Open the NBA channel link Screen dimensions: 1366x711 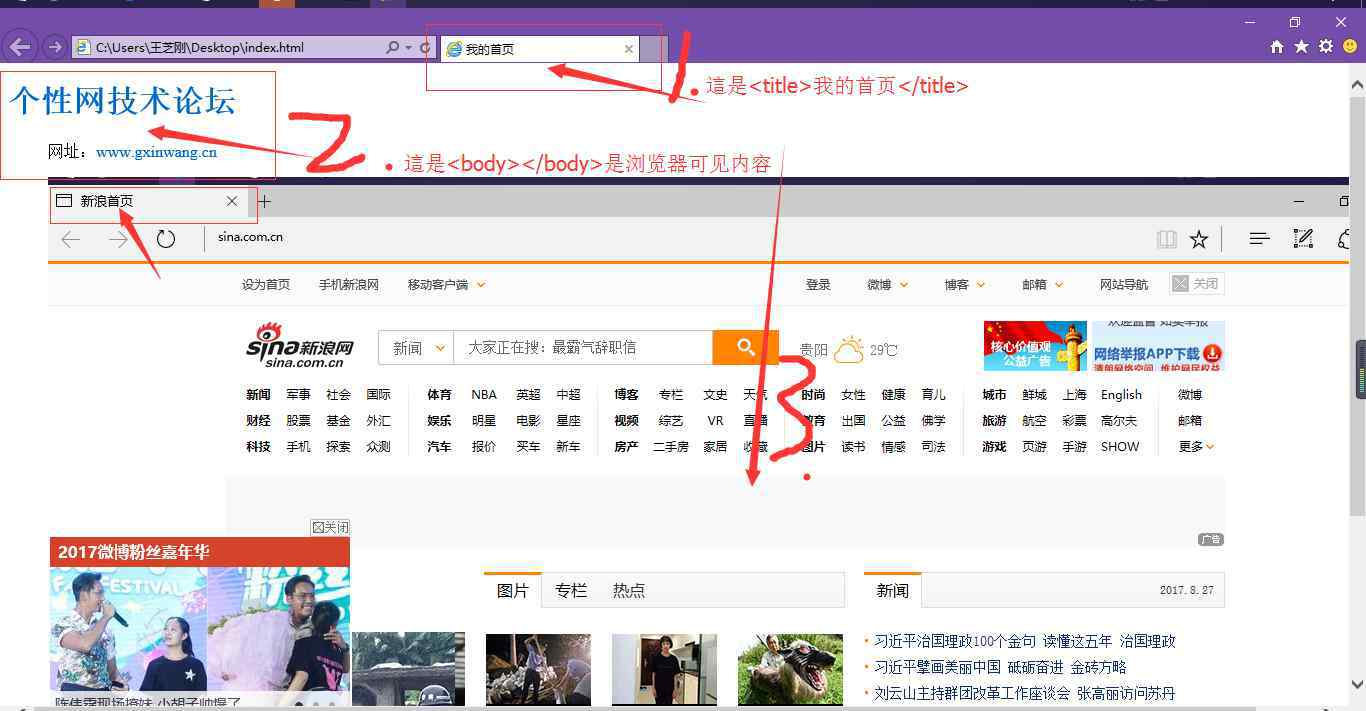tap(484, 394)
